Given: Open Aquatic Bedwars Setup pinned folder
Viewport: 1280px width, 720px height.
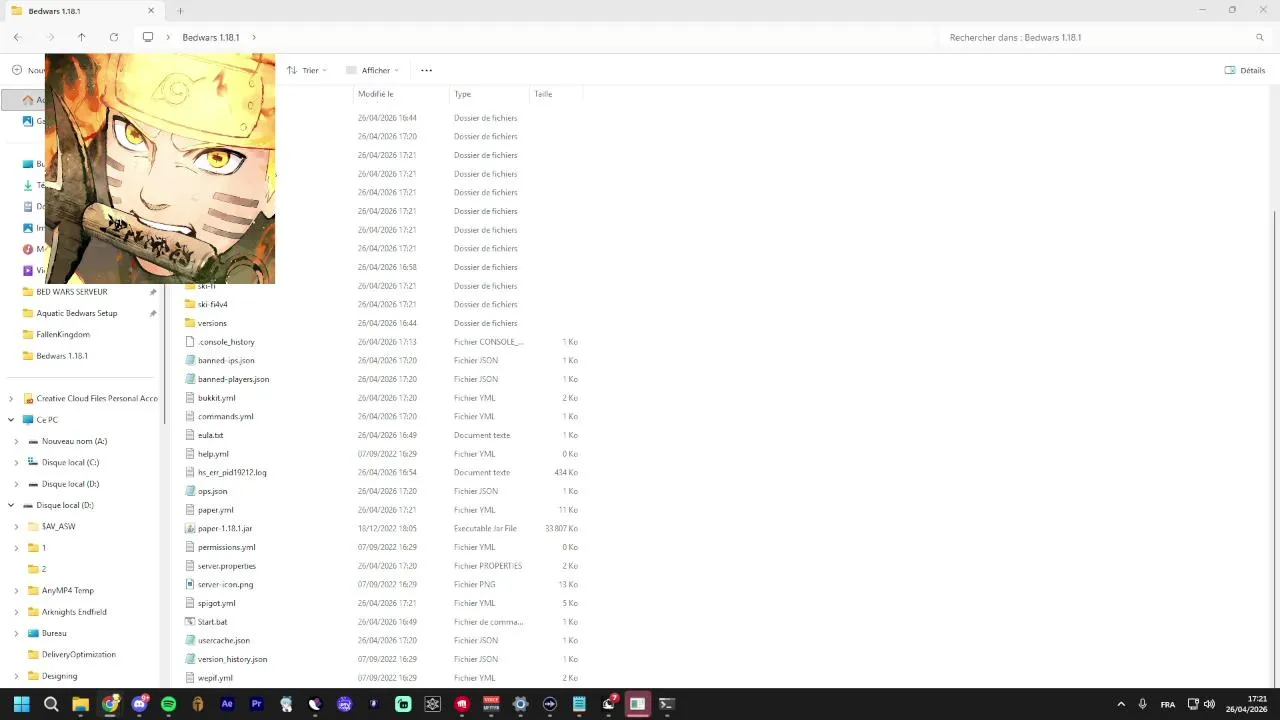Looking at the screenshot, I should 77,313.
